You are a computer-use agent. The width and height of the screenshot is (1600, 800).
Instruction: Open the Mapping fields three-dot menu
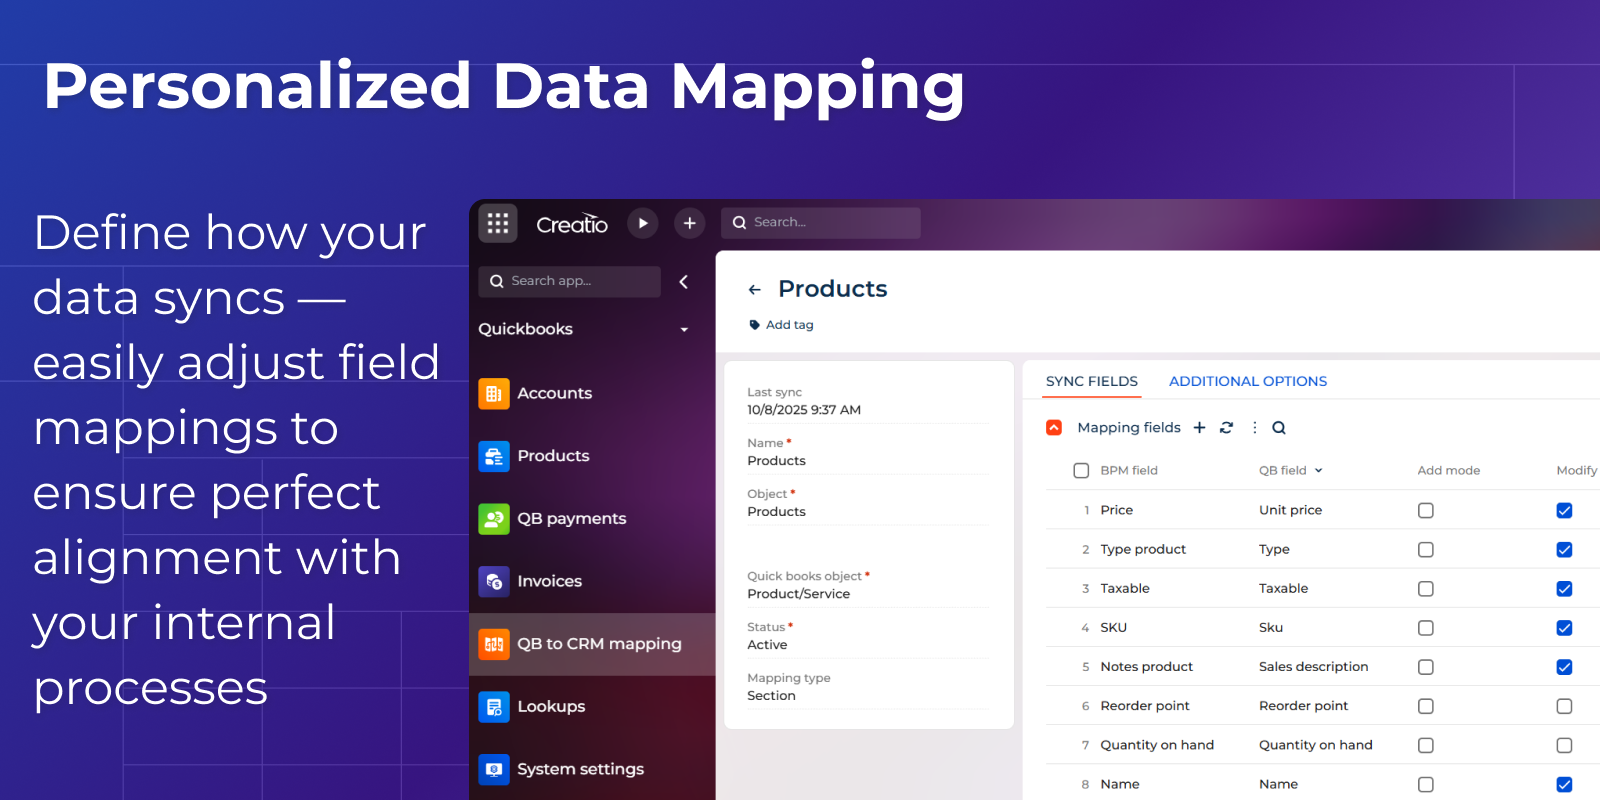tap(1254, 428)
